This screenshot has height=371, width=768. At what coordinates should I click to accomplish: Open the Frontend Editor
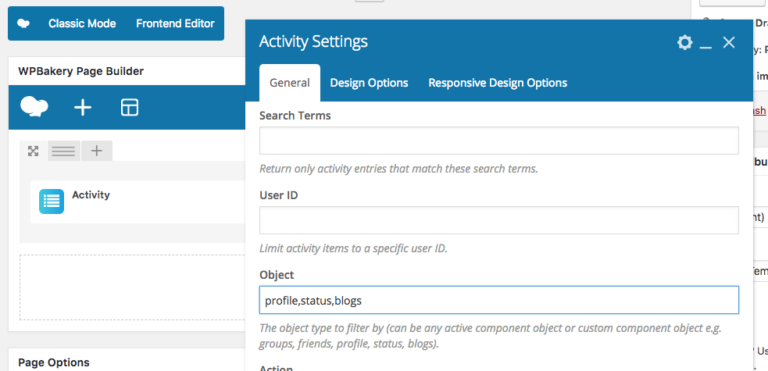(175, 24)
